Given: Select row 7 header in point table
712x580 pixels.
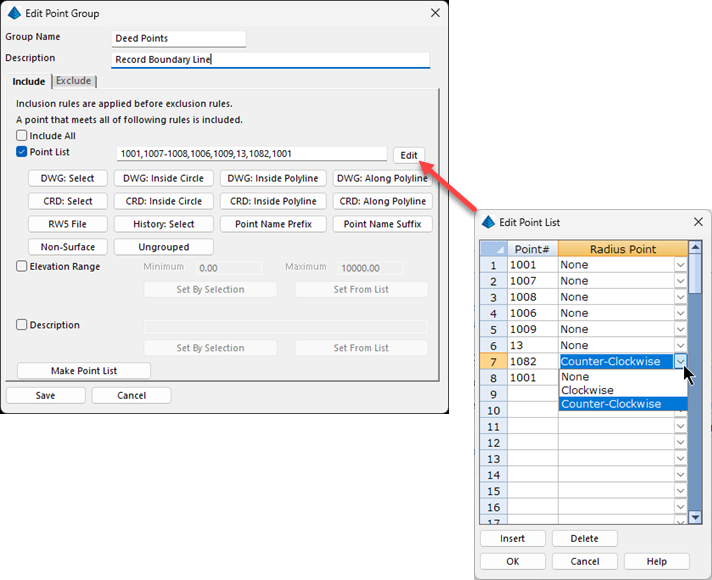Looking at the screenshot, I should 491,361.
